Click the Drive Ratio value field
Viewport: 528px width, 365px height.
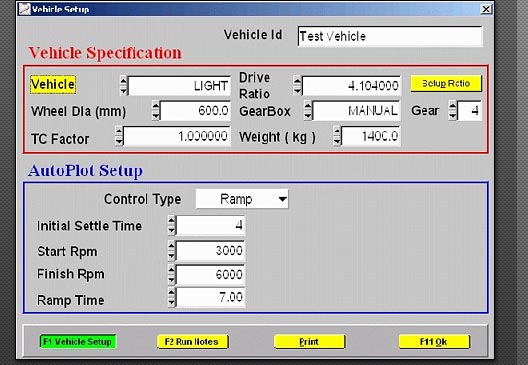tap(351, 86)
